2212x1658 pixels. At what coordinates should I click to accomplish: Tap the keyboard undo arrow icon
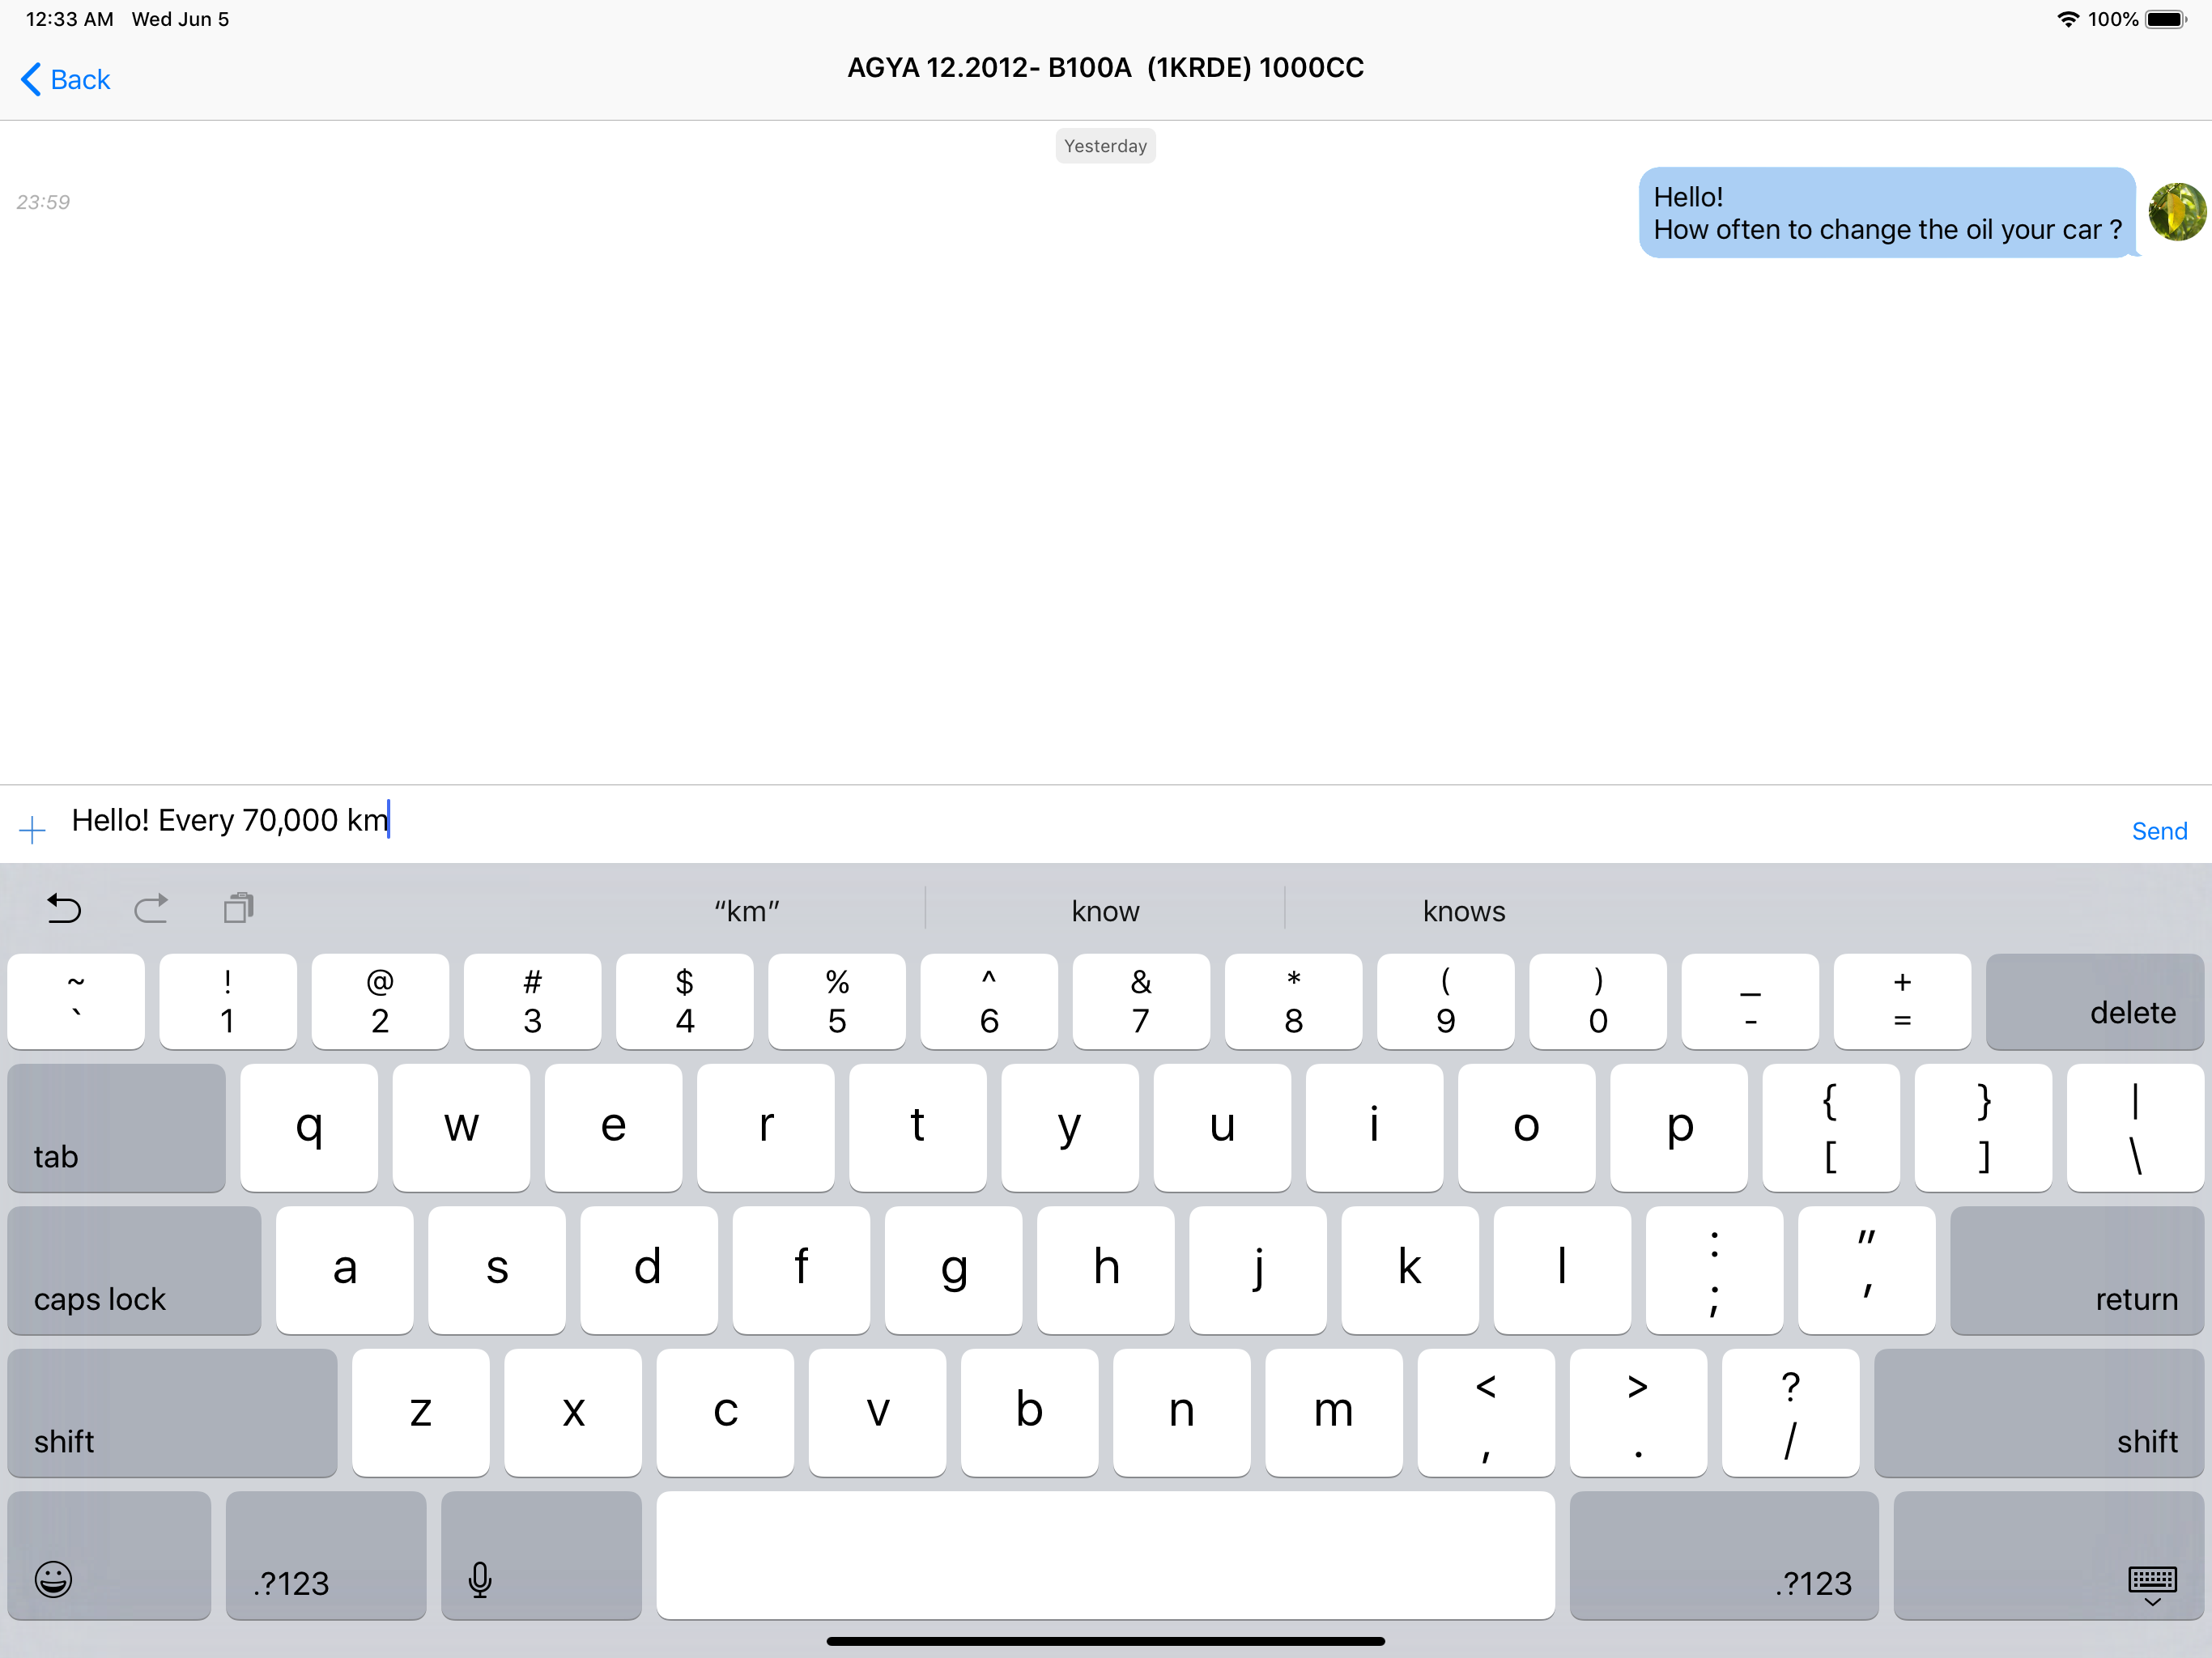65,908
